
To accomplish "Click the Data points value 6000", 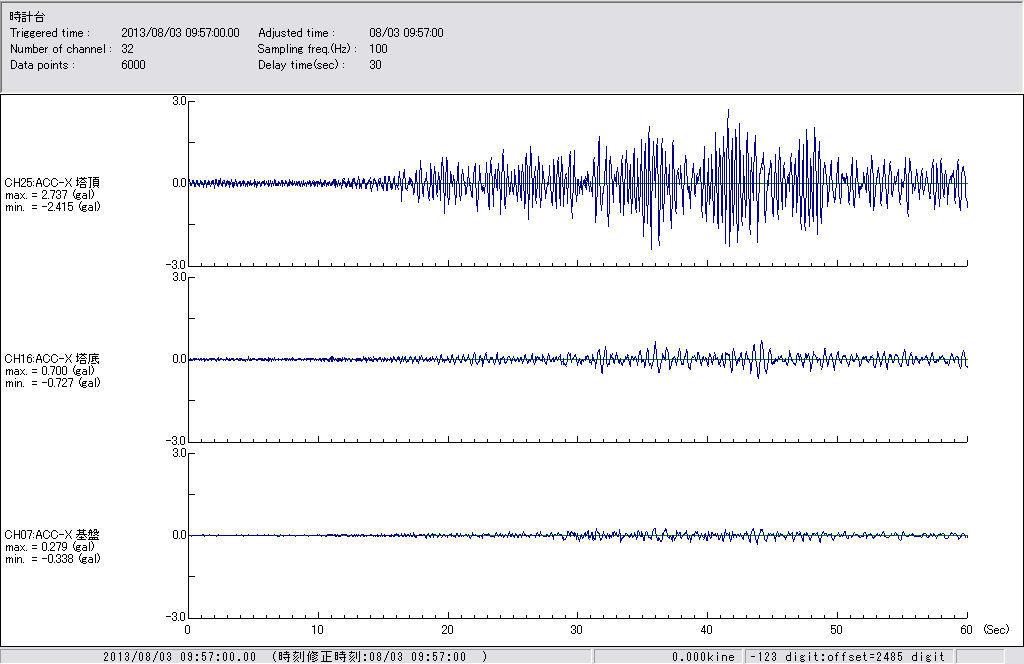I will coord(133,65).
